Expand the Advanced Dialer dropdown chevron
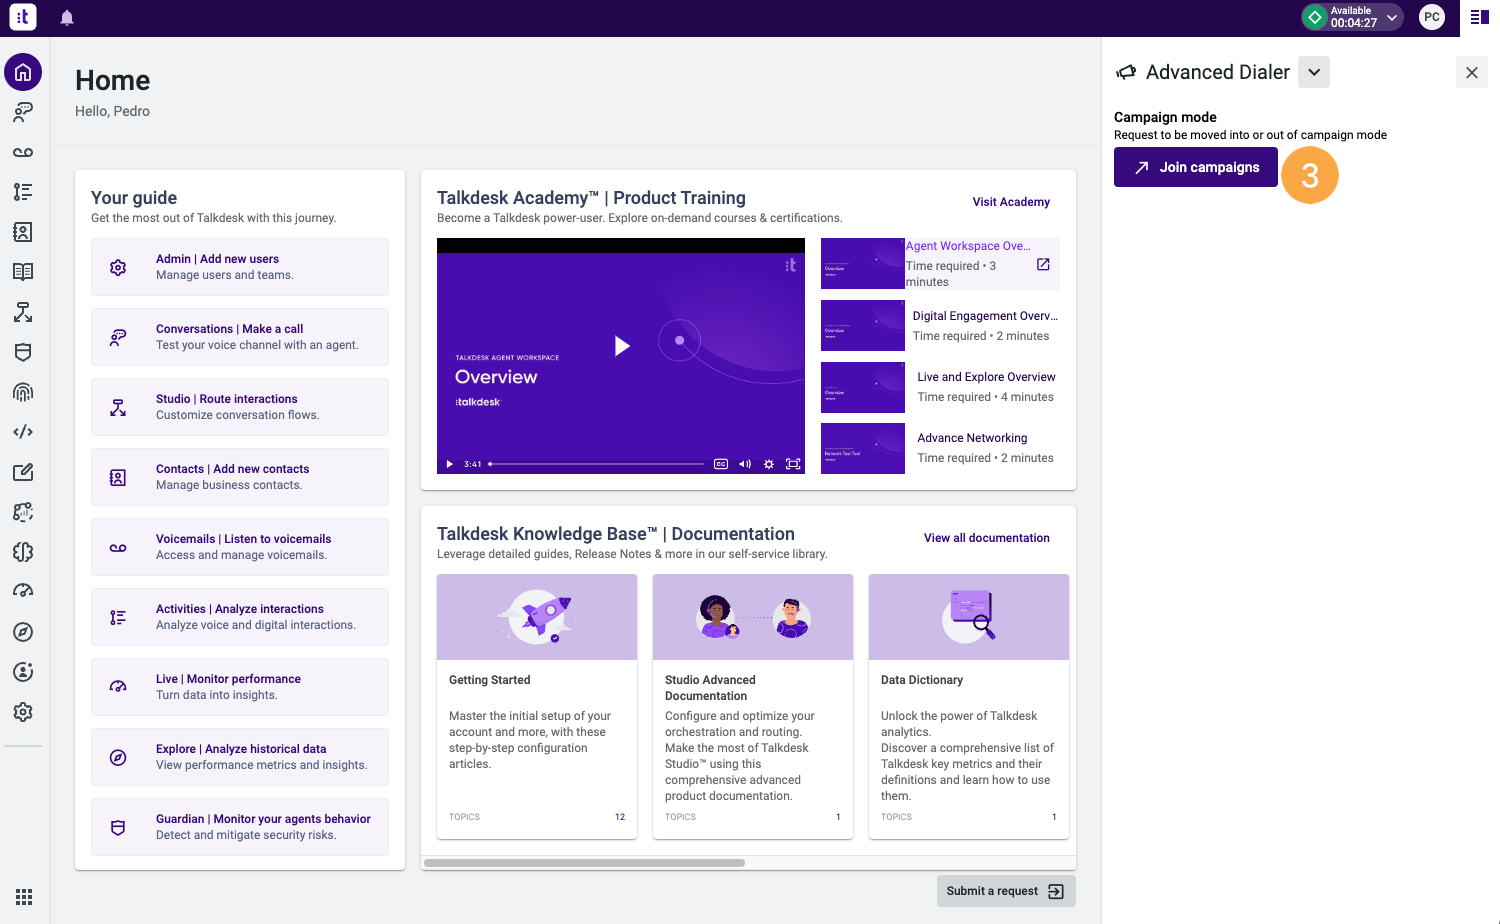Viewport: 1500px width, 924px height. coord(1314,72)
